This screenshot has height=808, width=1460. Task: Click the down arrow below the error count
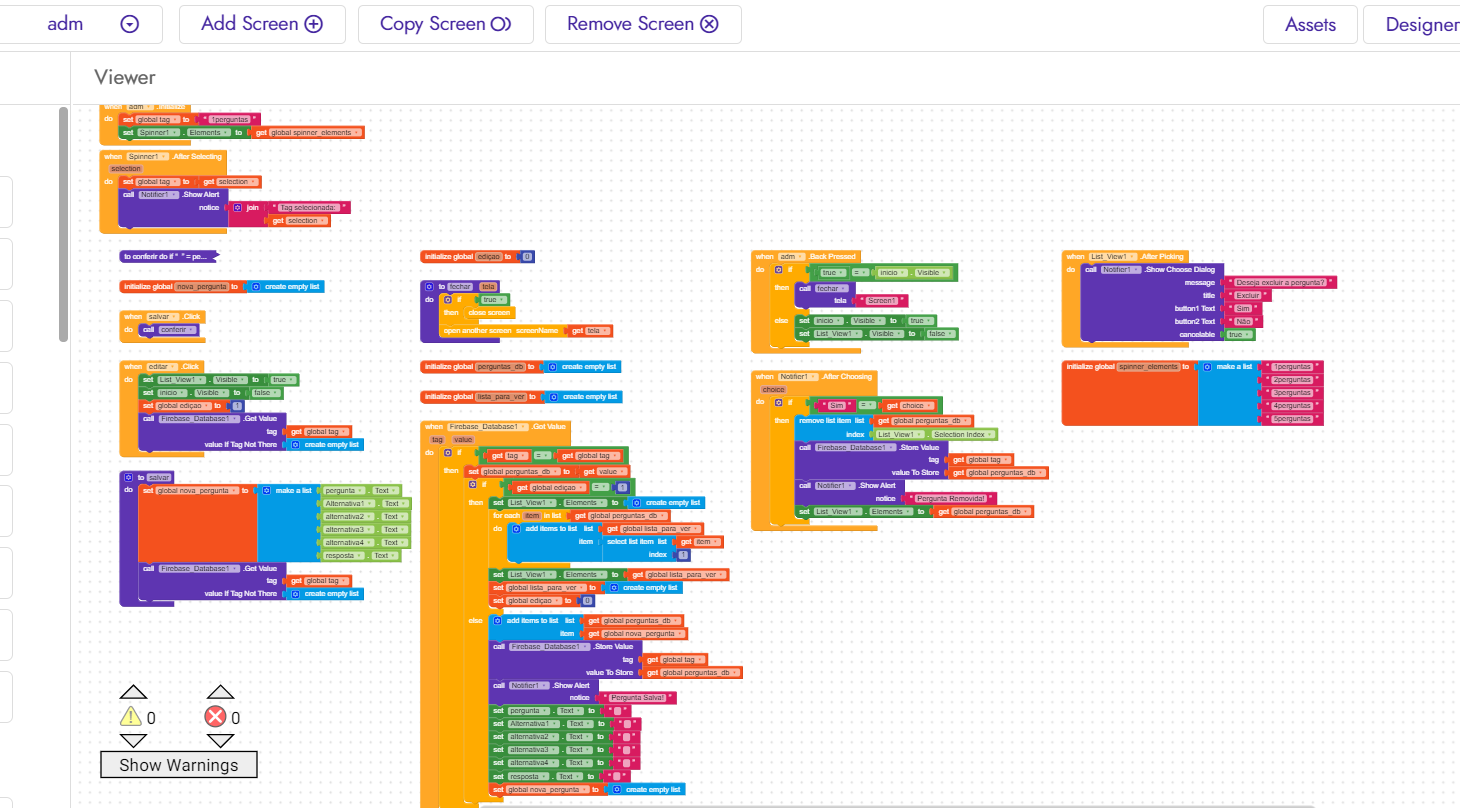point(220,741)
